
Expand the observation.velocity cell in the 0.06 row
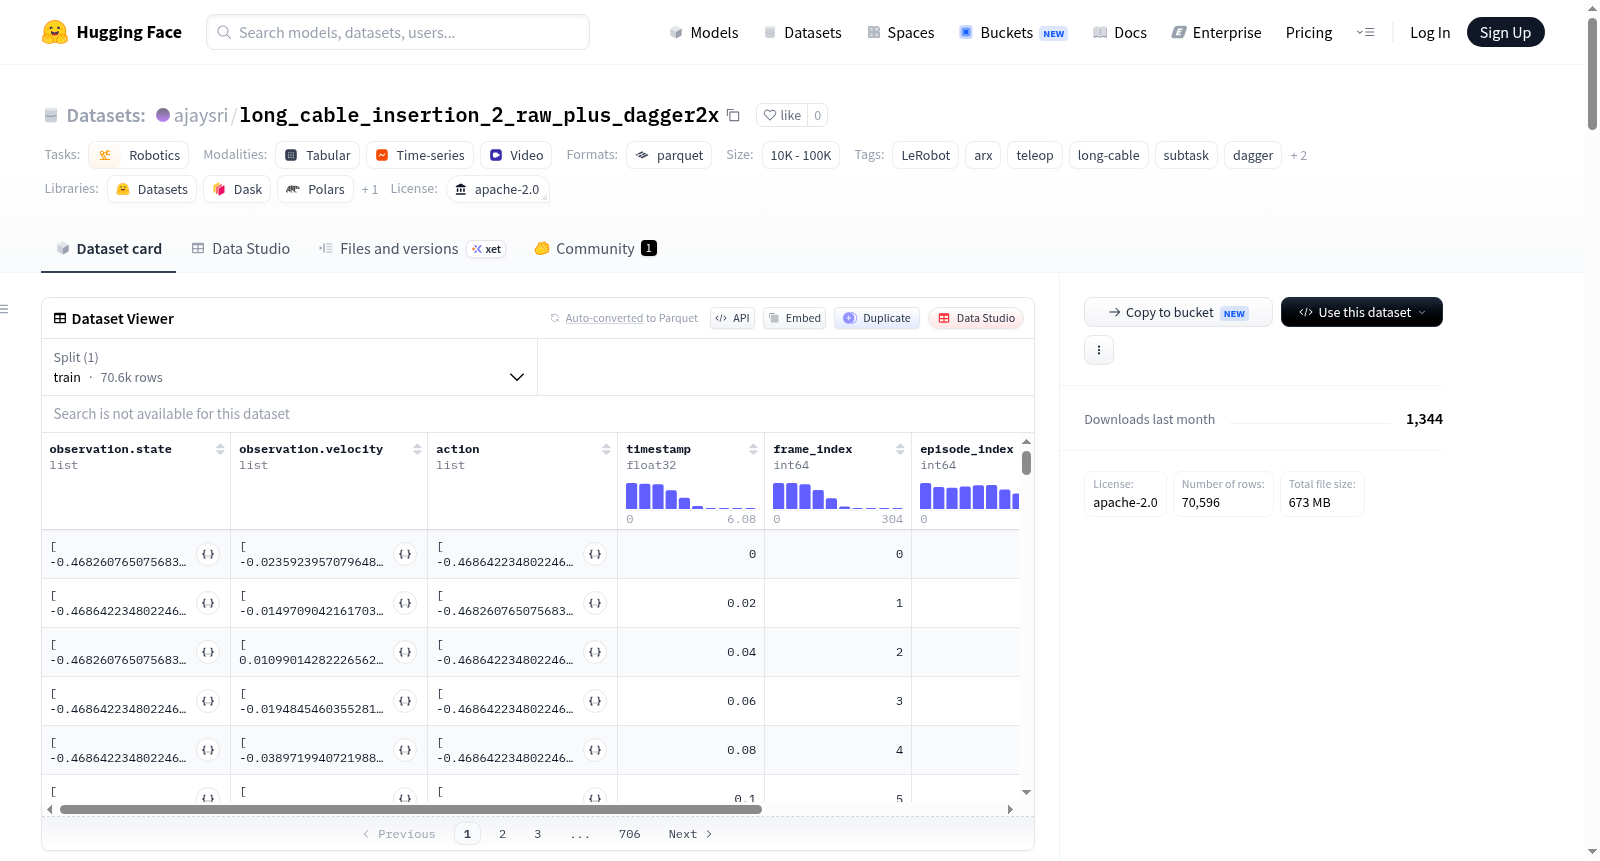(405, 701)
